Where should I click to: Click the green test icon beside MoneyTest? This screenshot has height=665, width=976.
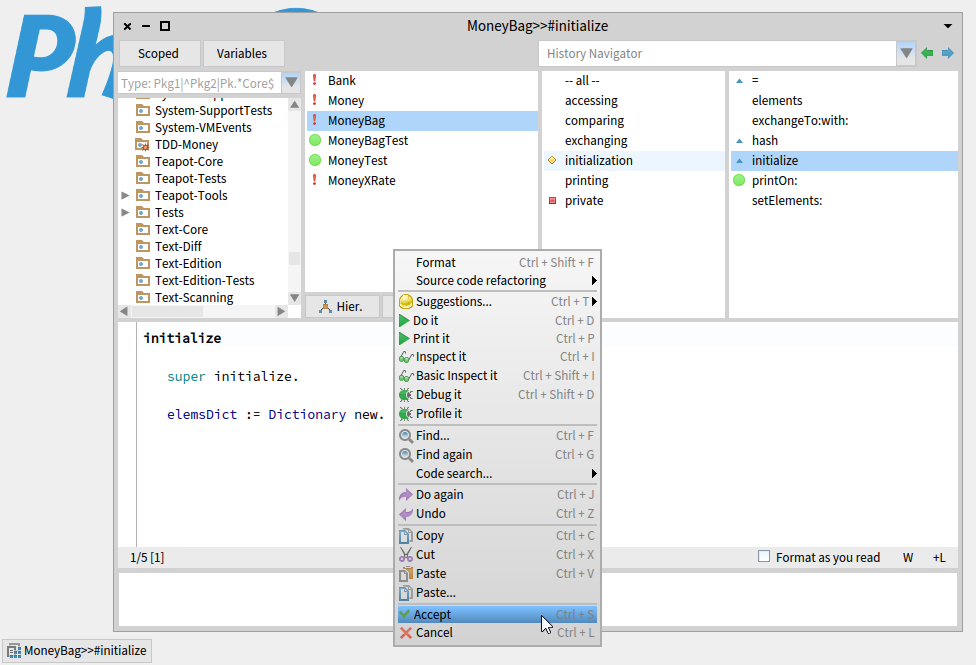pos(315,160)
